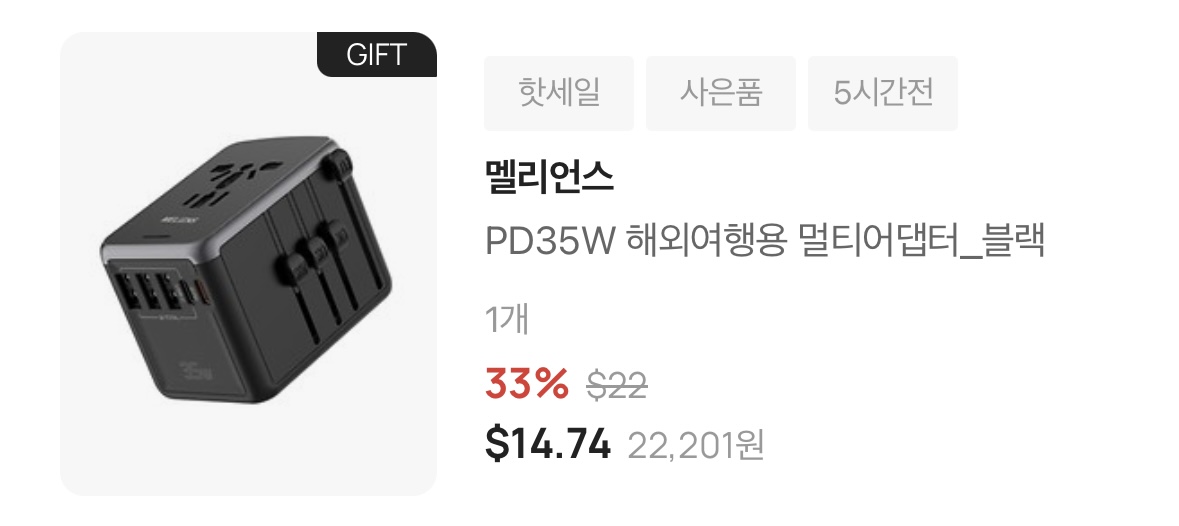The height and width of the screenshot is (526, 1179).
Task: Click the GIFT badge on product image
Action: 377,55
